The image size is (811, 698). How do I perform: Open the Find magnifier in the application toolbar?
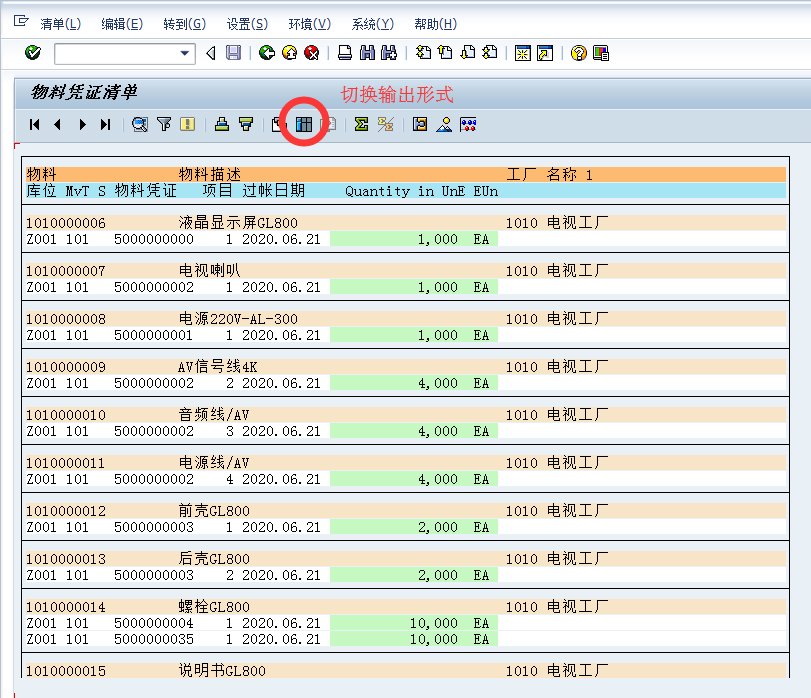pyautogui.click(x=140, y=123)
